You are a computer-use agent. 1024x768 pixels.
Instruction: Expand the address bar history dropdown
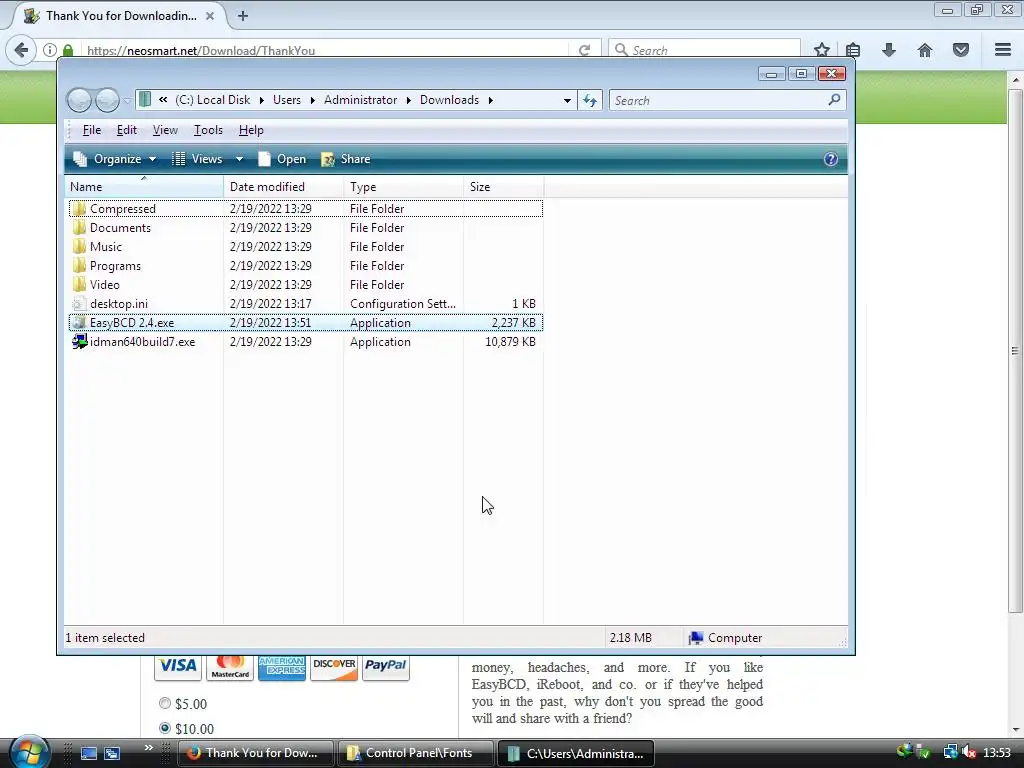(x=567, y=101)
